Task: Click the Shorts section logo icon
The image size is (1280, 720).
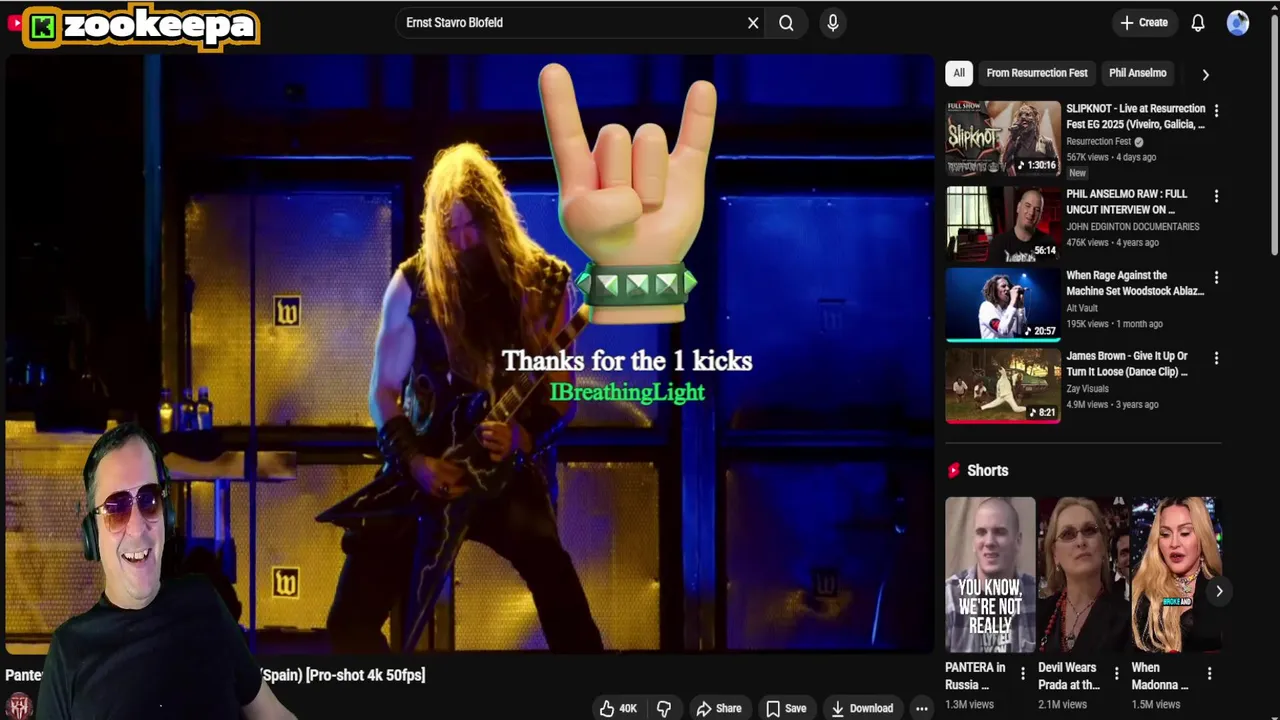Action: pos(953,470)
